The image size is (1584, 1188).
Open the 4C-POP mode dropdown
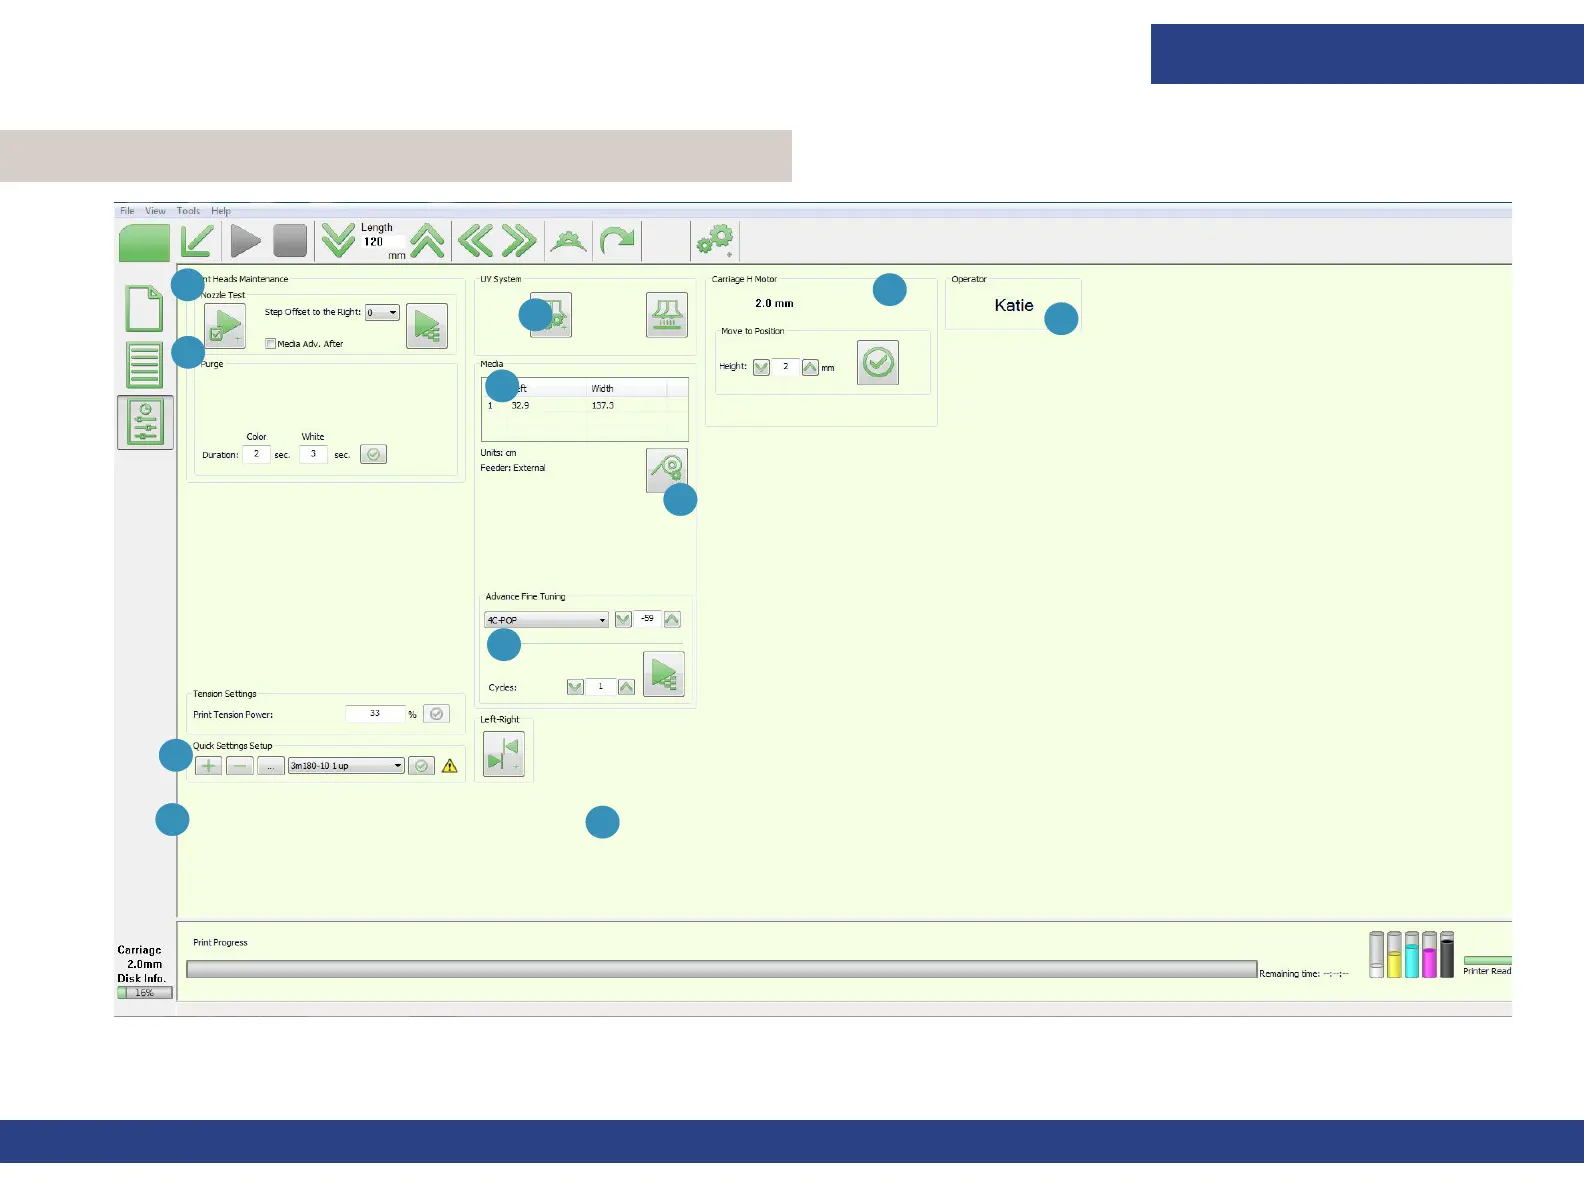(x=546, y=620)
